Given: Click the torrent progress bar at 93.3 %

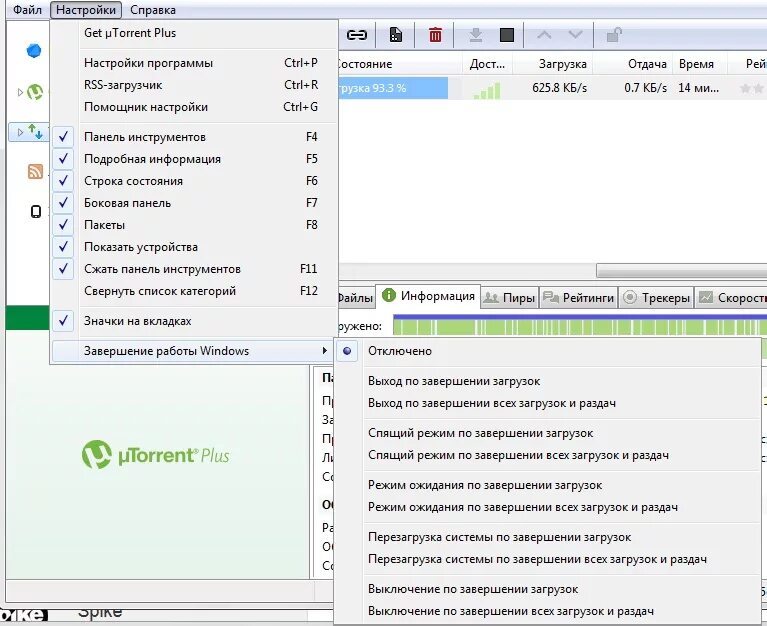Looking at the screenshot, I should coord(393,89).
